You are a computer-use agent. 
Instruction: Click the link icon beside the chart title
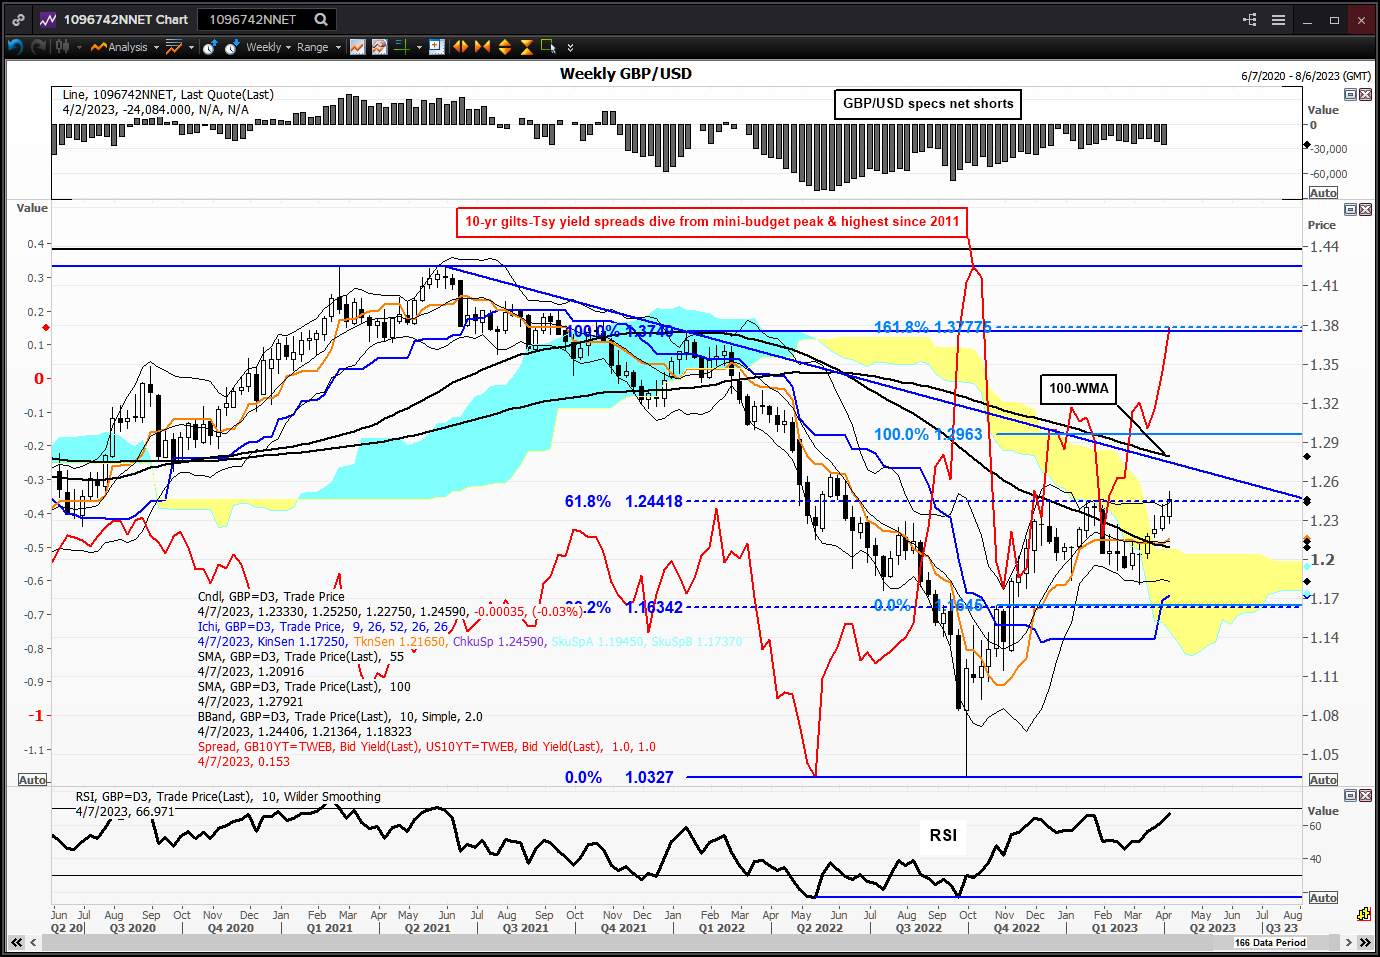(18, 19)
